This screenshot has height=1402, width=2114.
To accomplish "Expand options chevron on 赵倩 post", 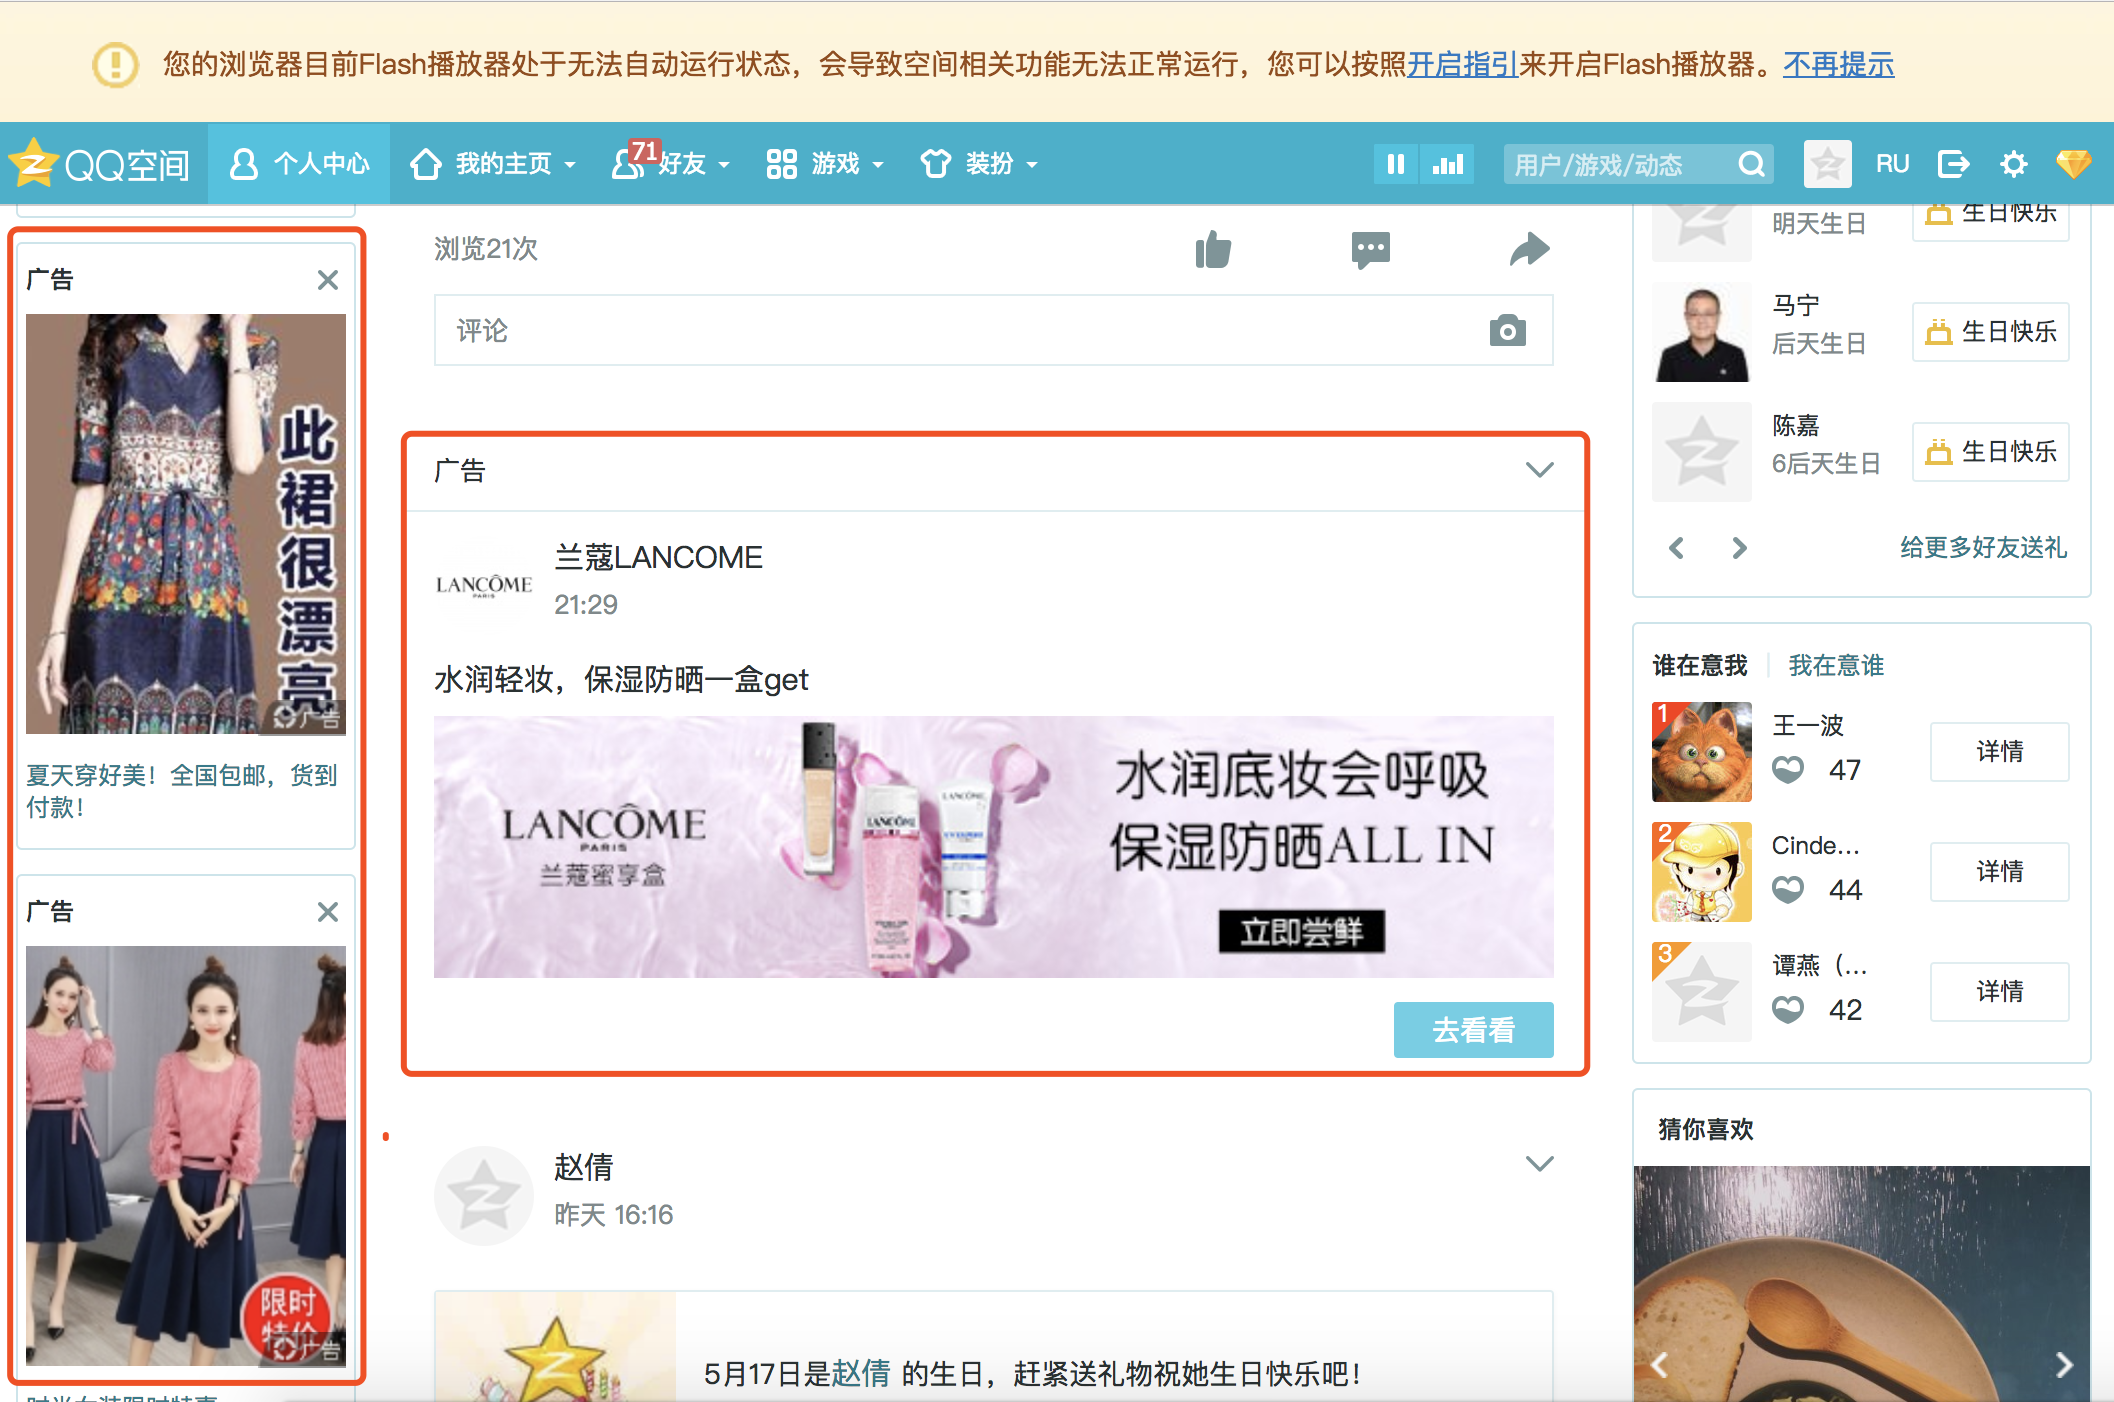I will click(1539, 1163).
